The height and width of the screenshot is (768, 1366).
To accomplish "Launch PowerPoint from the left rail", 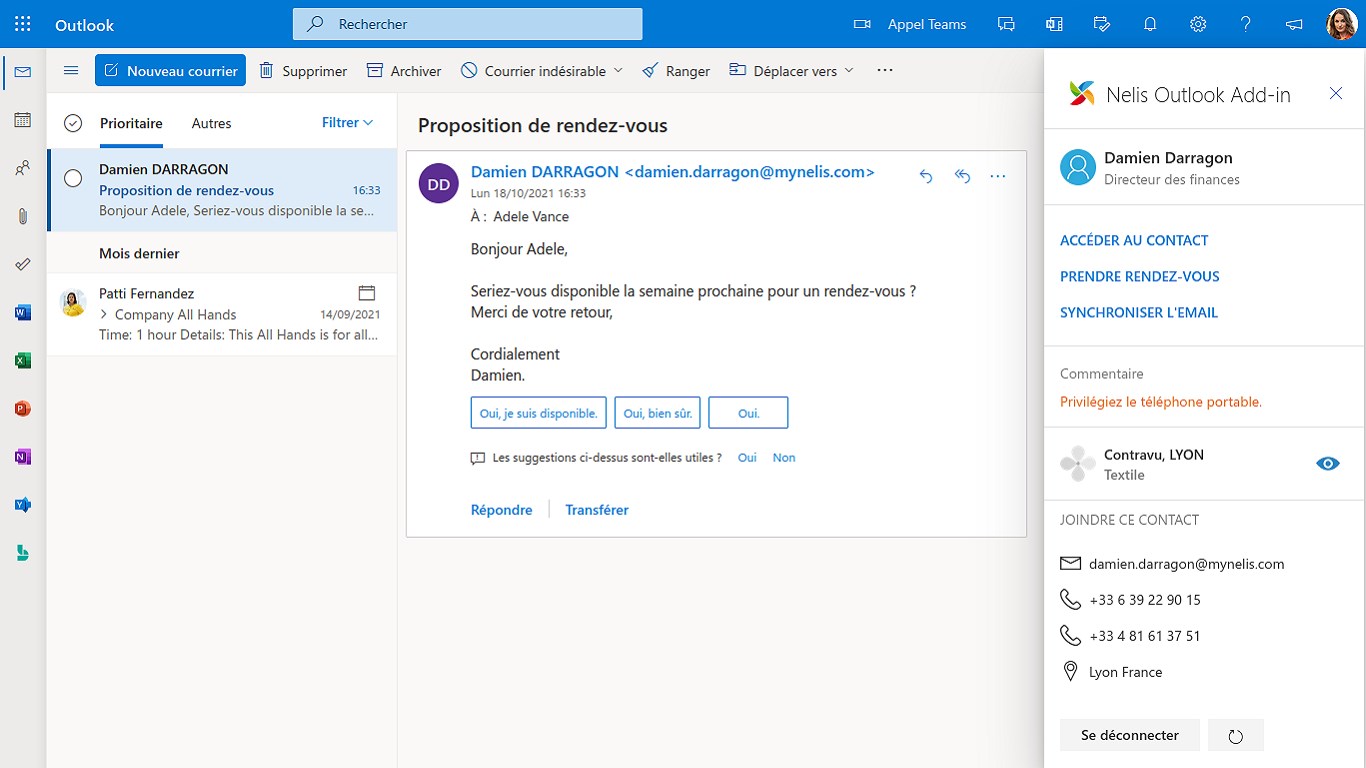I will click(23, 408).
